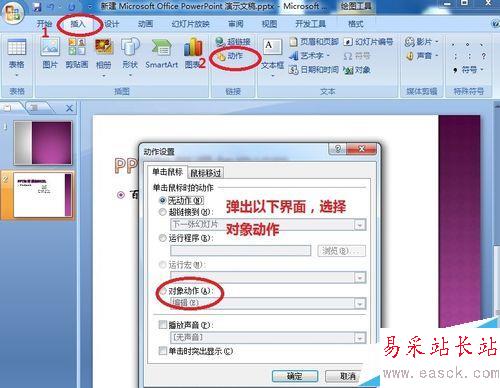Image resolution: width=500 pixels, height=388 pixels.
Task: Insert a symbol using Ω 符号
Action: tap(357, 56)
